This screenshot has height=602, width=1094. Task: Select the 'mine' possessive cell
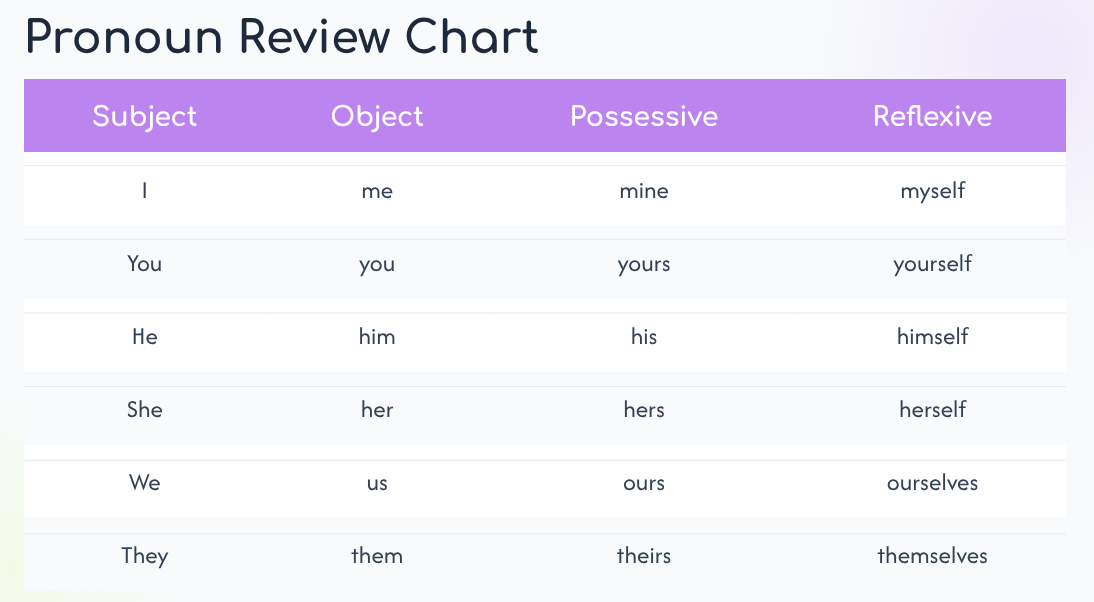644,190
